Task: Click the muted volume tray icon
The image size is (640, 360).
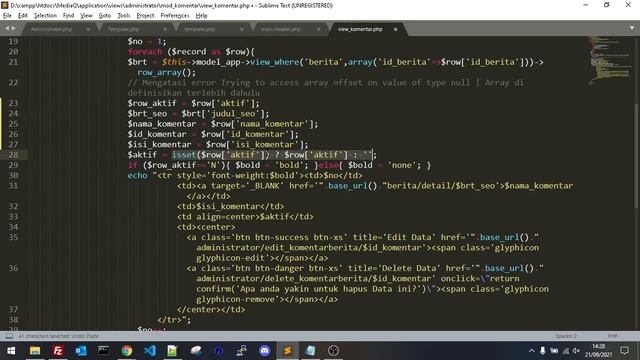Action: [x=576, y=351]
